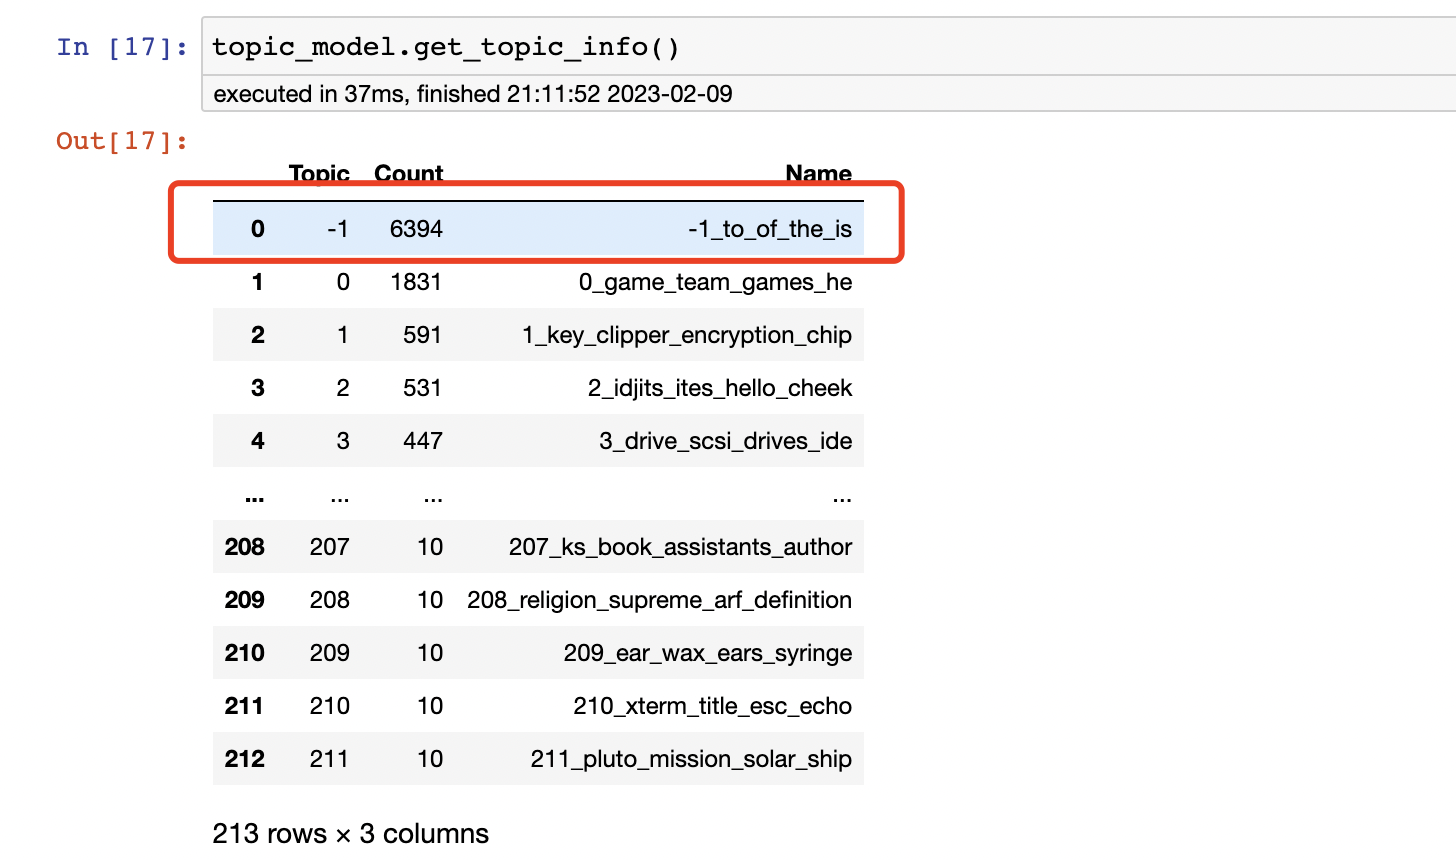Screen dimensions: 1456x860
Task: Click the '213 rows × 3 columns' summary text
Action: pos(352,833)
